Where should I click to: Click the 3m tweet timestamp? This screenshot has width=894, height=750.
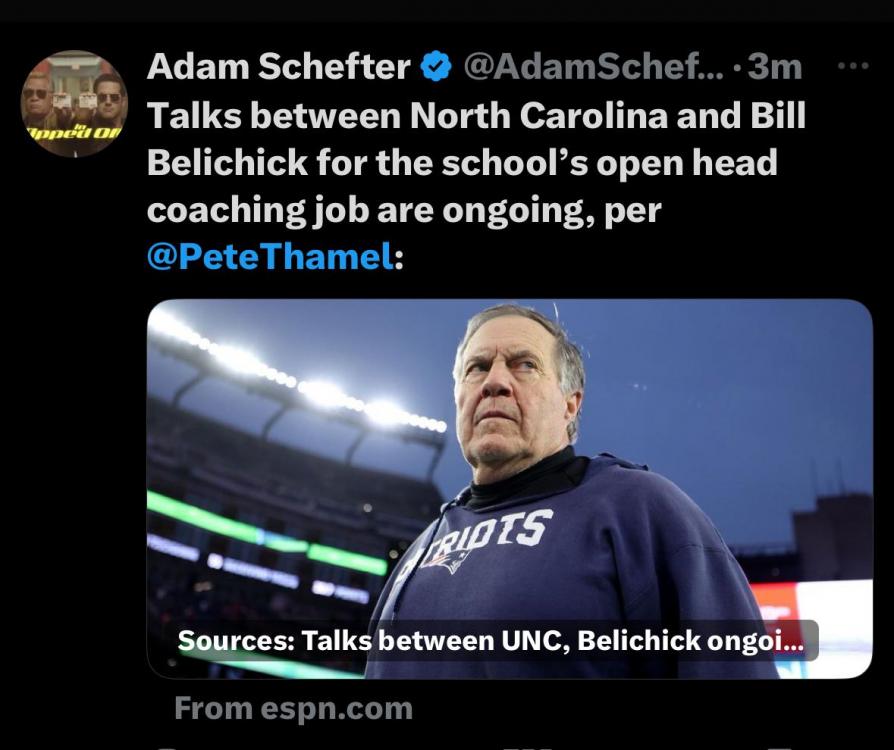pos(774,67)
